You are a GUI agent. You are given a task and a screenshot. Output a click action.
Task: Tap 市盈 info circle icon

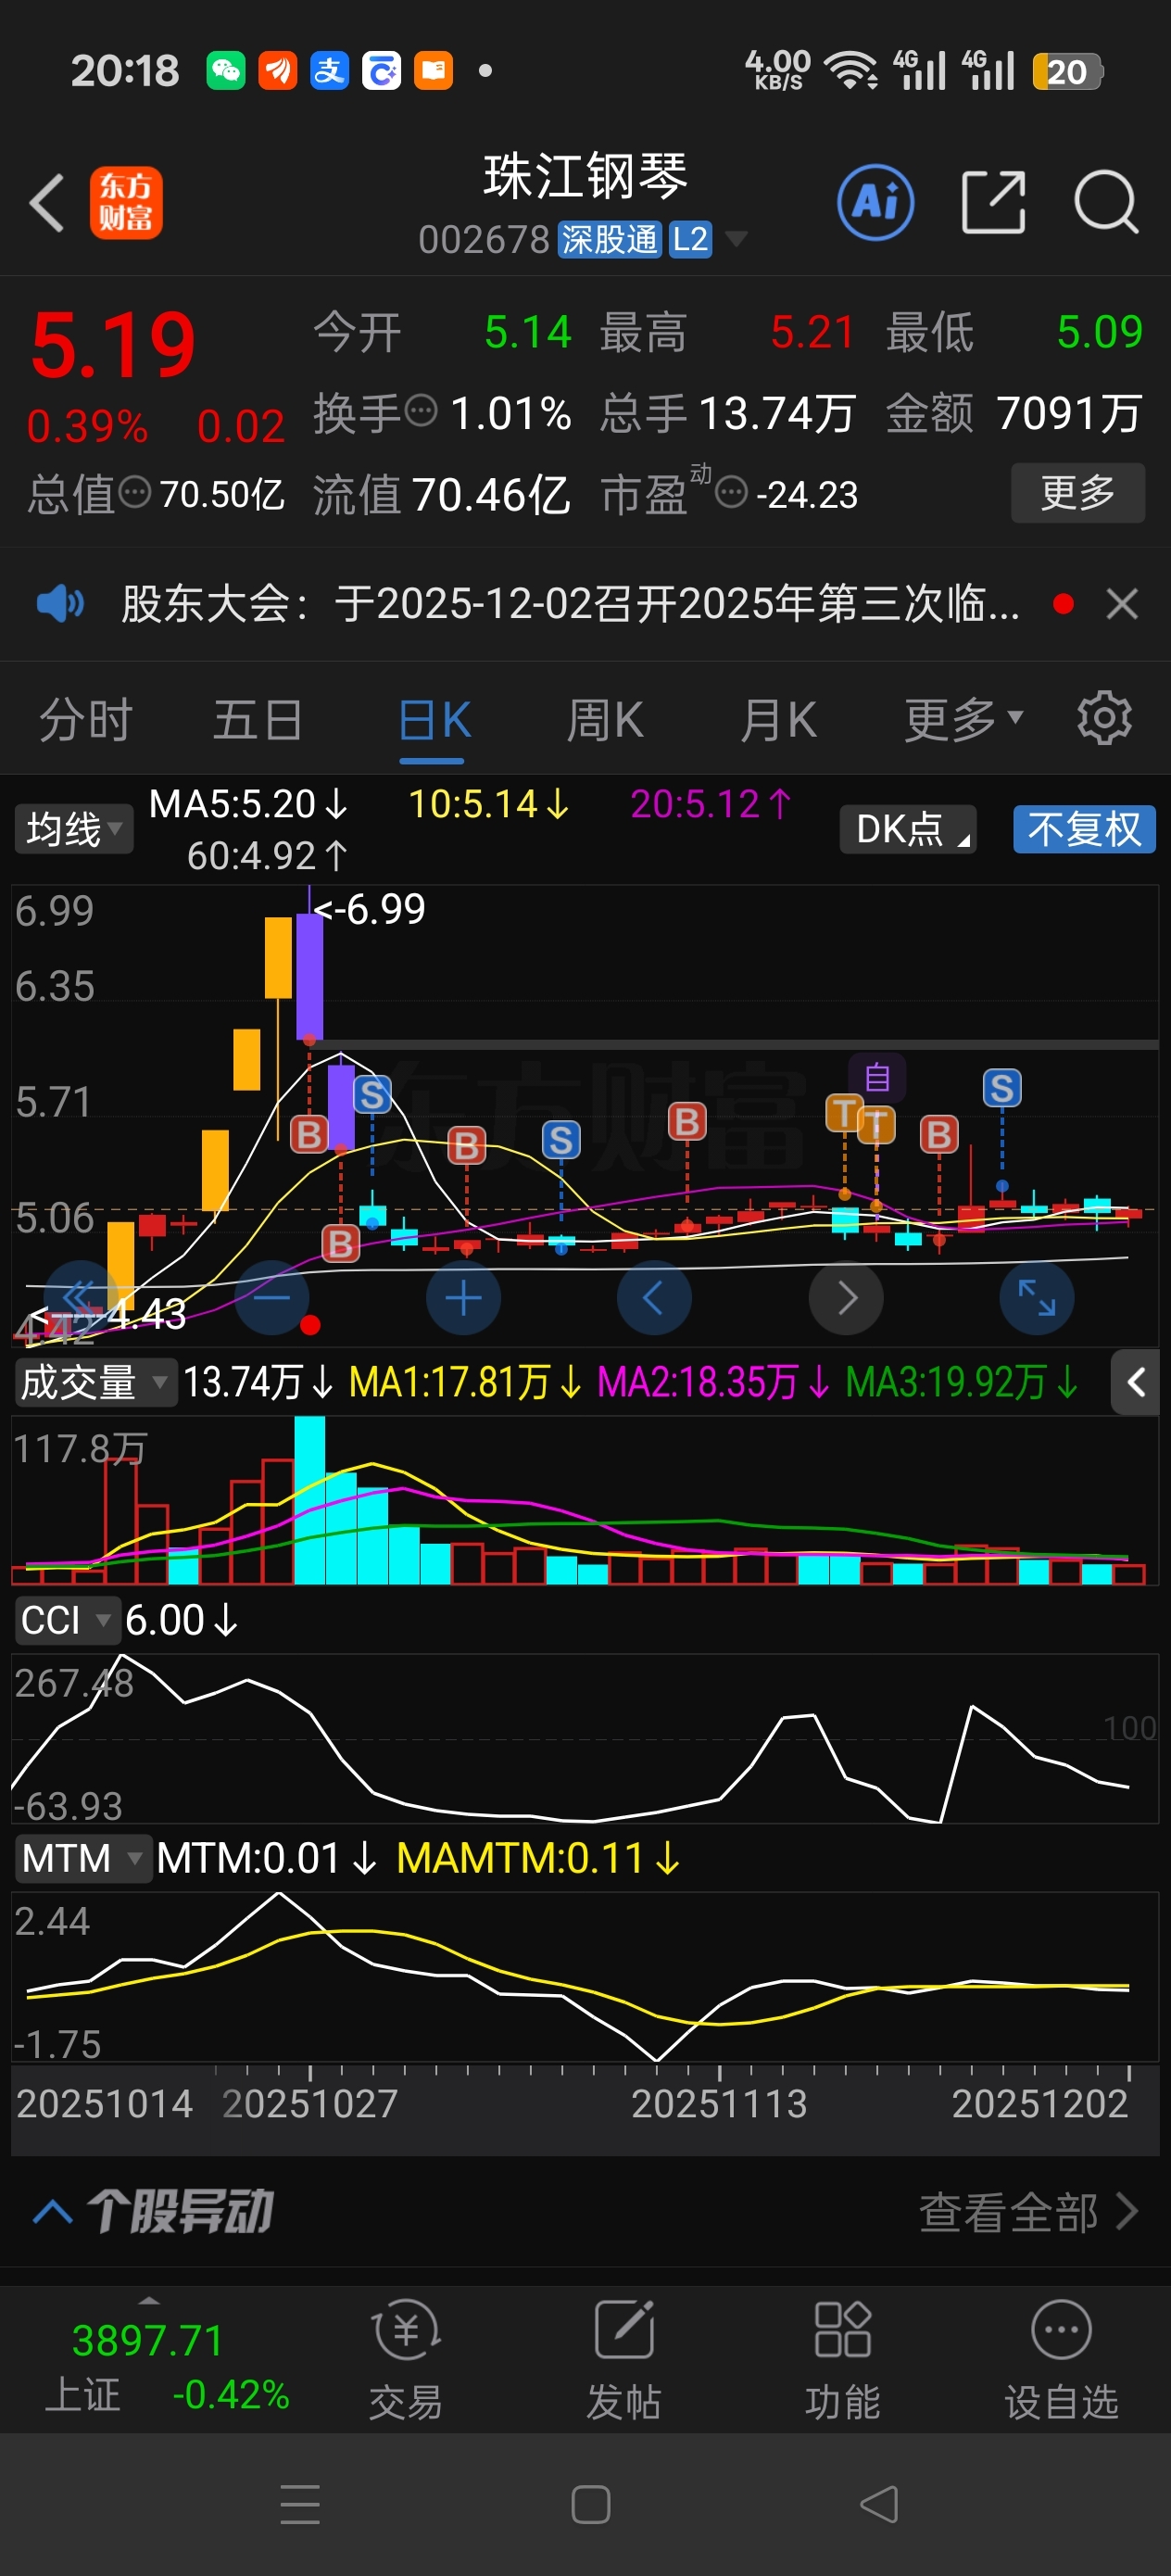(732, 492)
